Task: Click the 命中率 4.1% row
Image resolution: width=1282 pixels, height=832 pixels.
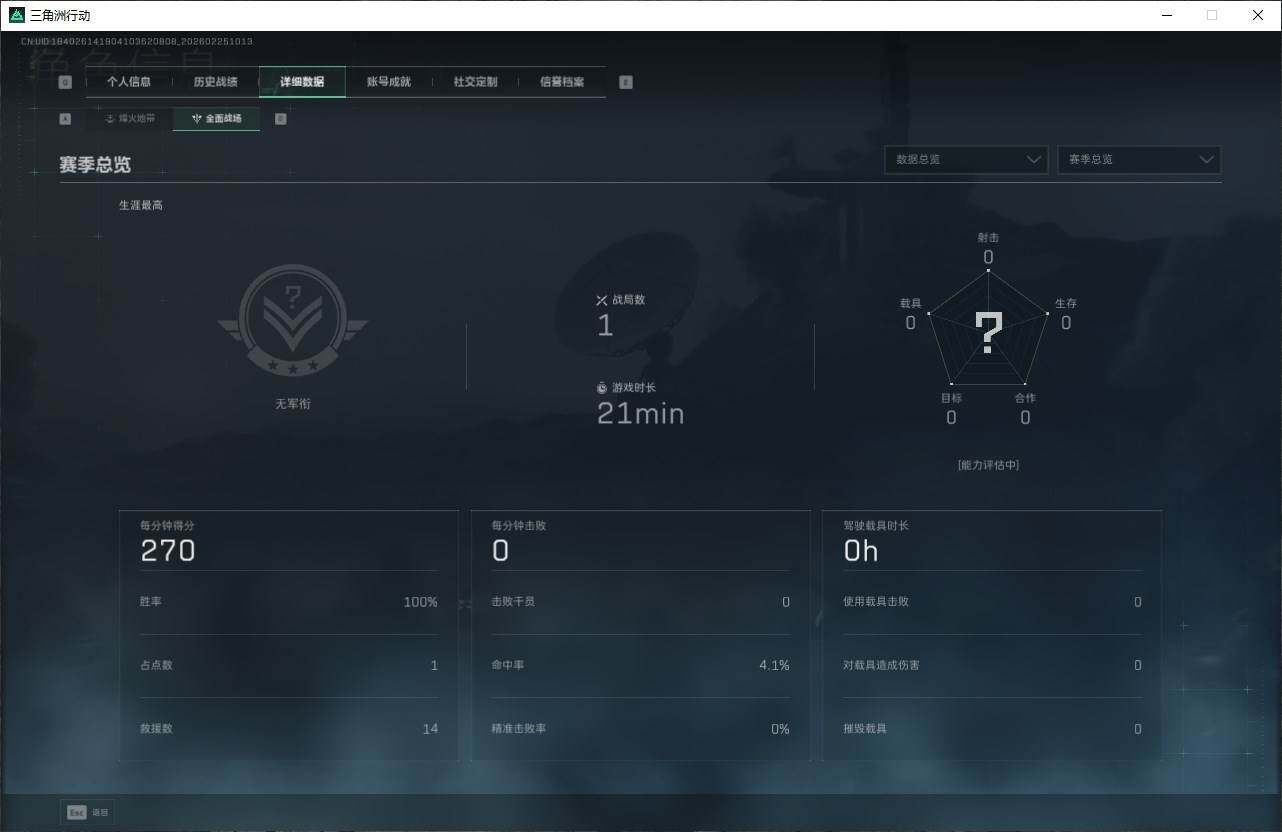Action: (x=641, y=665)
